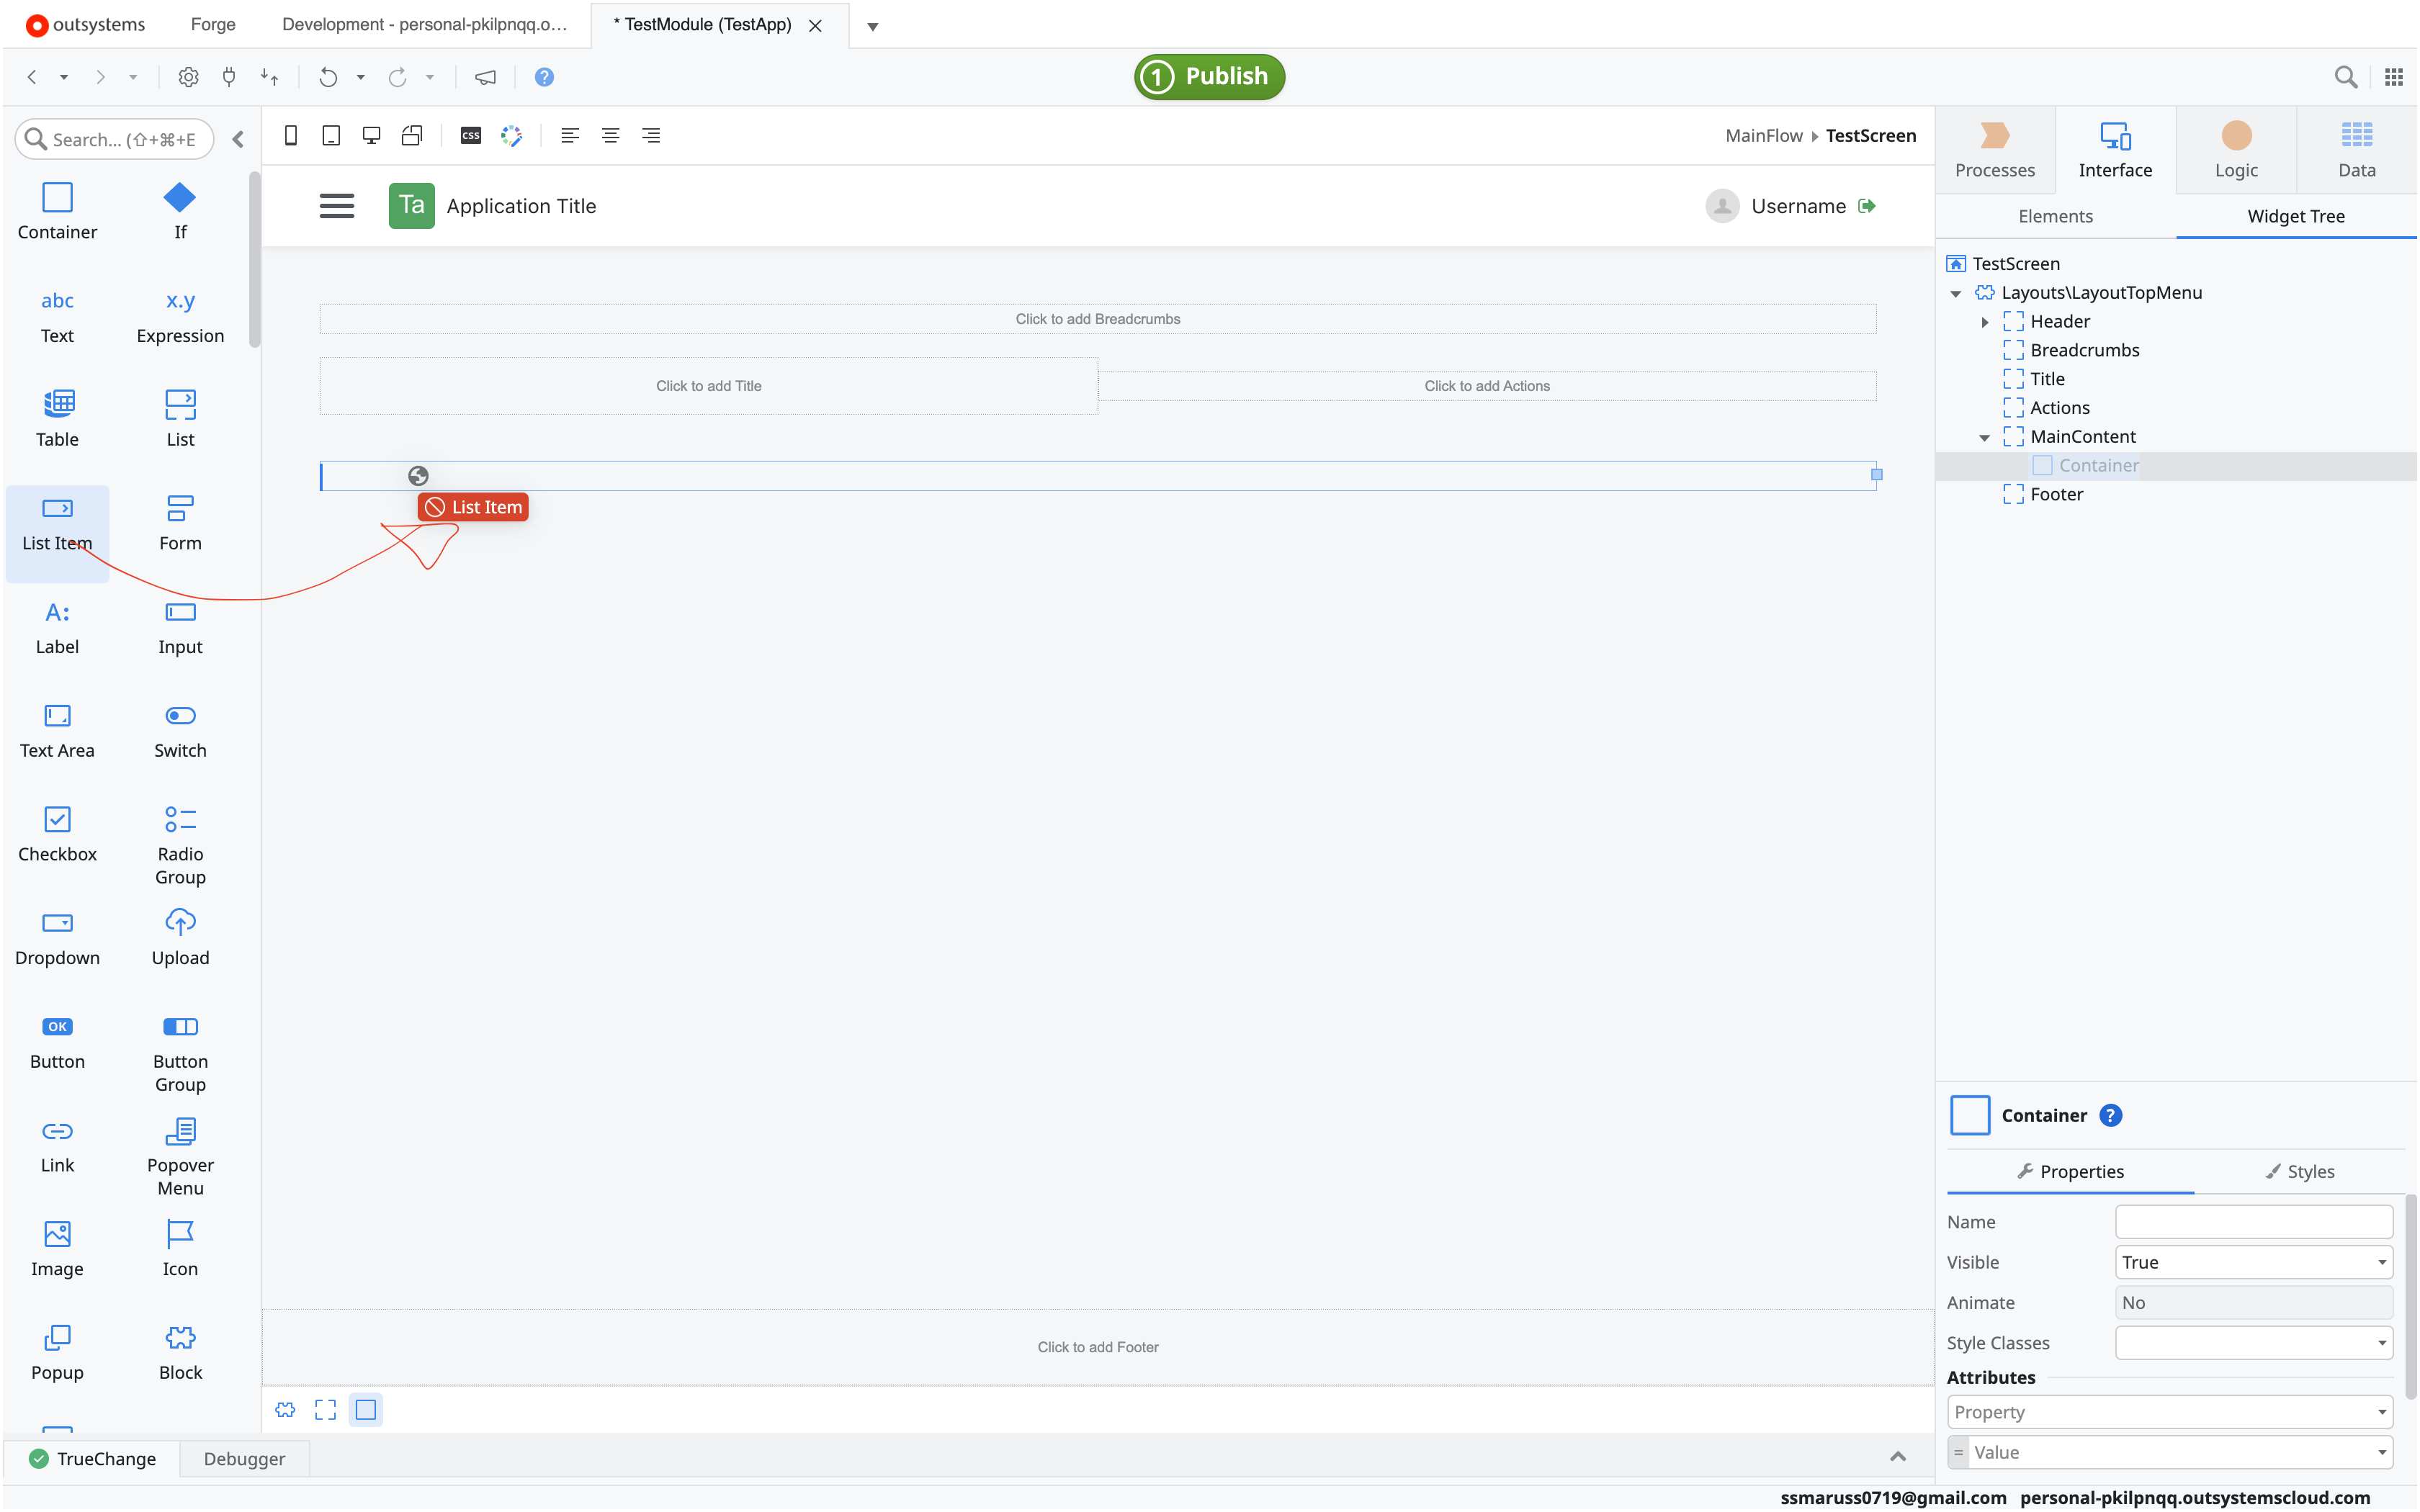Click the CSS style sheet editor icon

[470, 136]
